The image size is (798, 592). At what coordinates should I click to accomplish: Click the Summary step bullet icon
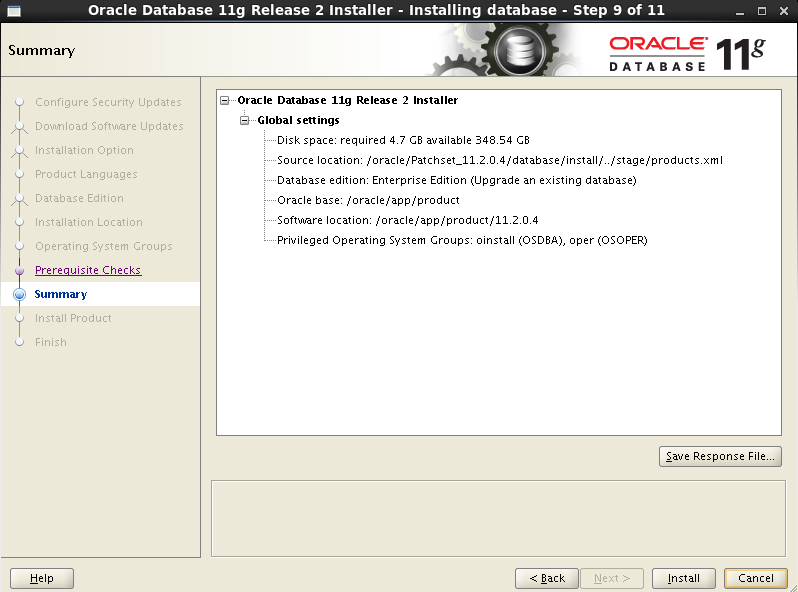click(x=19, y=294)
